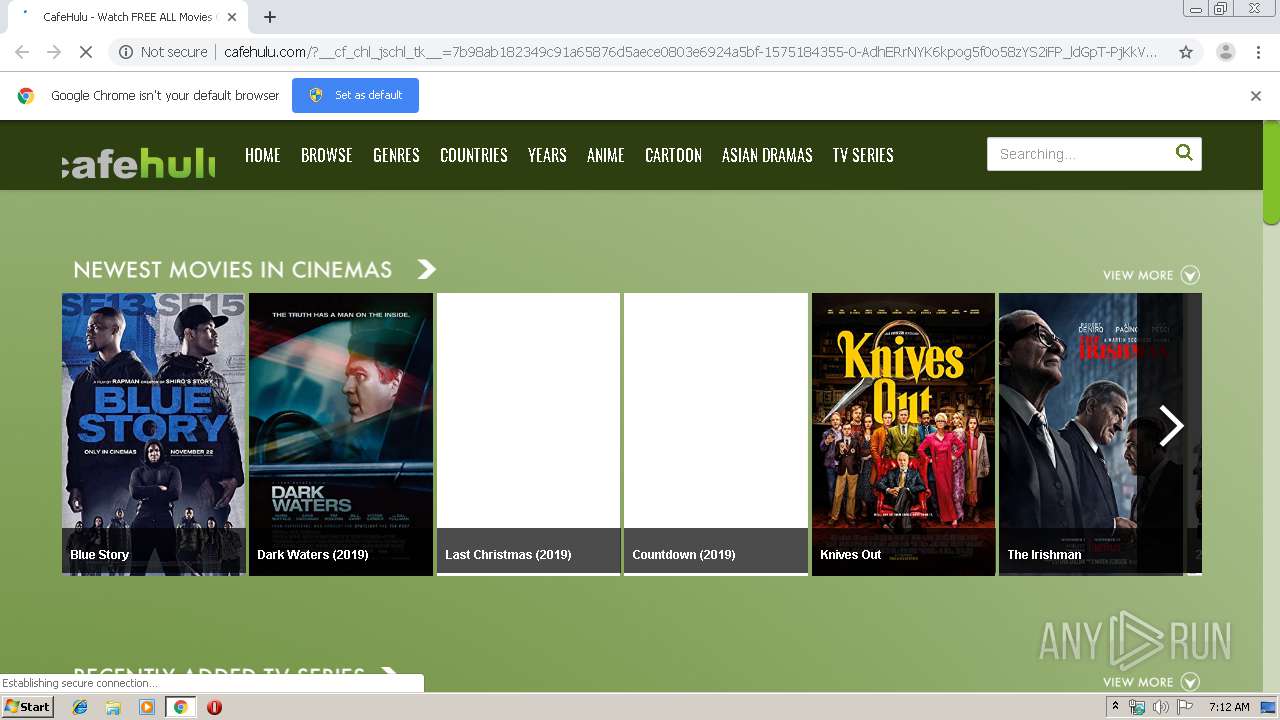The image size is (1280, 720).
Task: Go to HOME menu item
Action: click(263, 155)
